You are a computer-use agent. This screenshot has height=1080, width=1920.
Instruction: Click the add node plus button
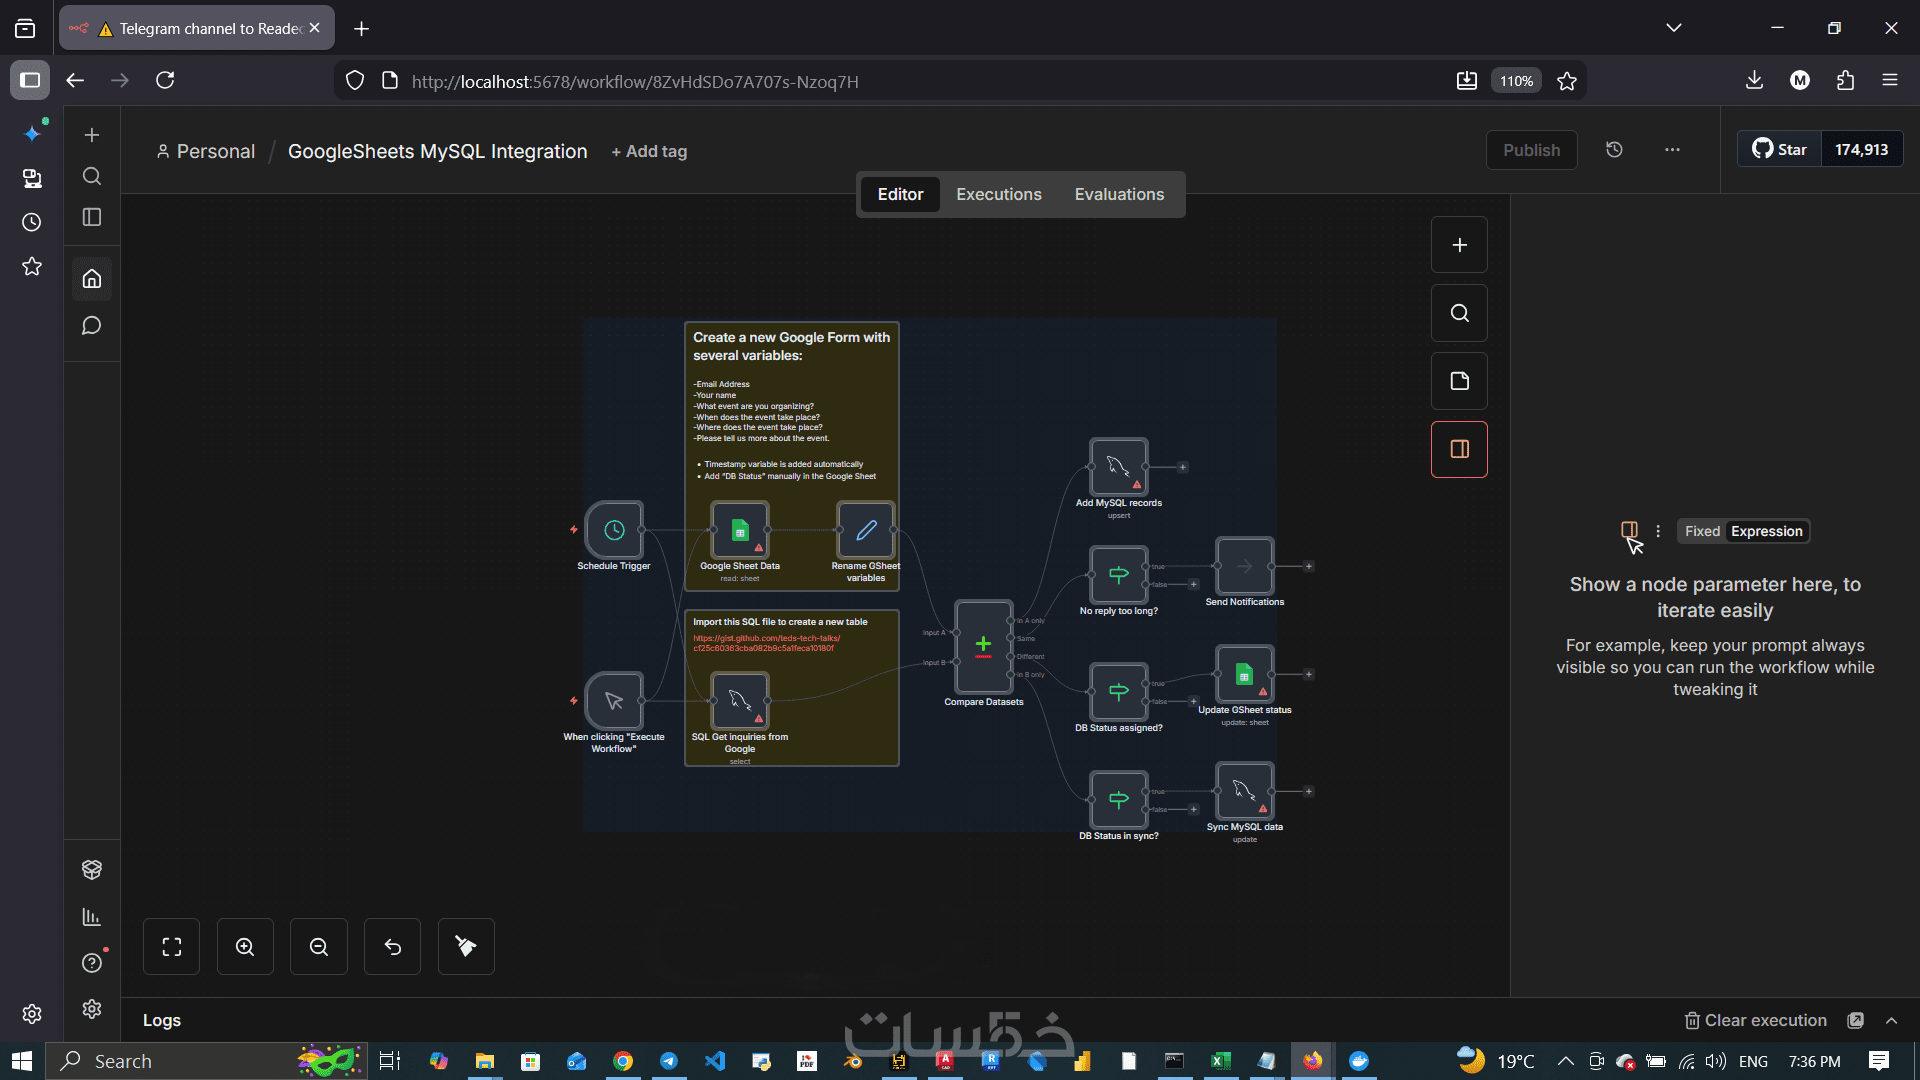pyautogui.click(x=1459, y=245)
